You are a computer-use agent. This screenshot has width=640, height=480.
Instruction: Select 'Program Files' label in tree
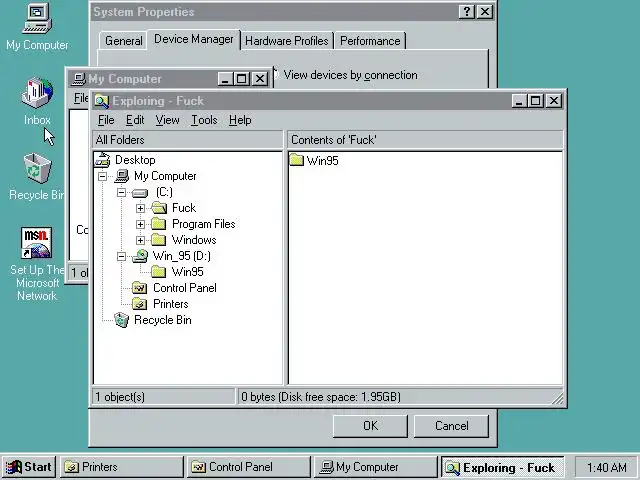coord(203,224)
